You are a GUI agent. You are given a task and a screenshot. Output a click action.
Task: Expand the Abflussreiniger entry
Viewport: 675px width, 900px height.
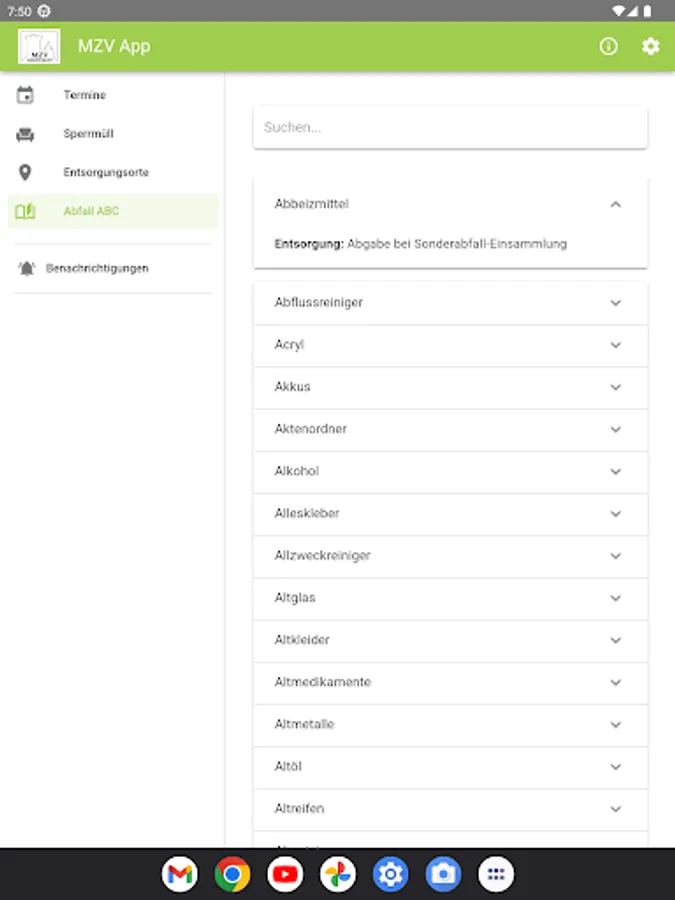click(x=615, y=303)
